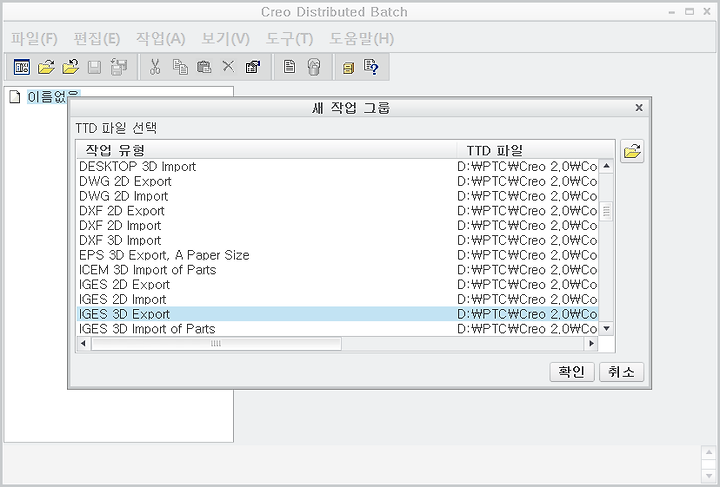720x487 pixels.
Task: Click the TTD 파일 column header
Action: 535,150
